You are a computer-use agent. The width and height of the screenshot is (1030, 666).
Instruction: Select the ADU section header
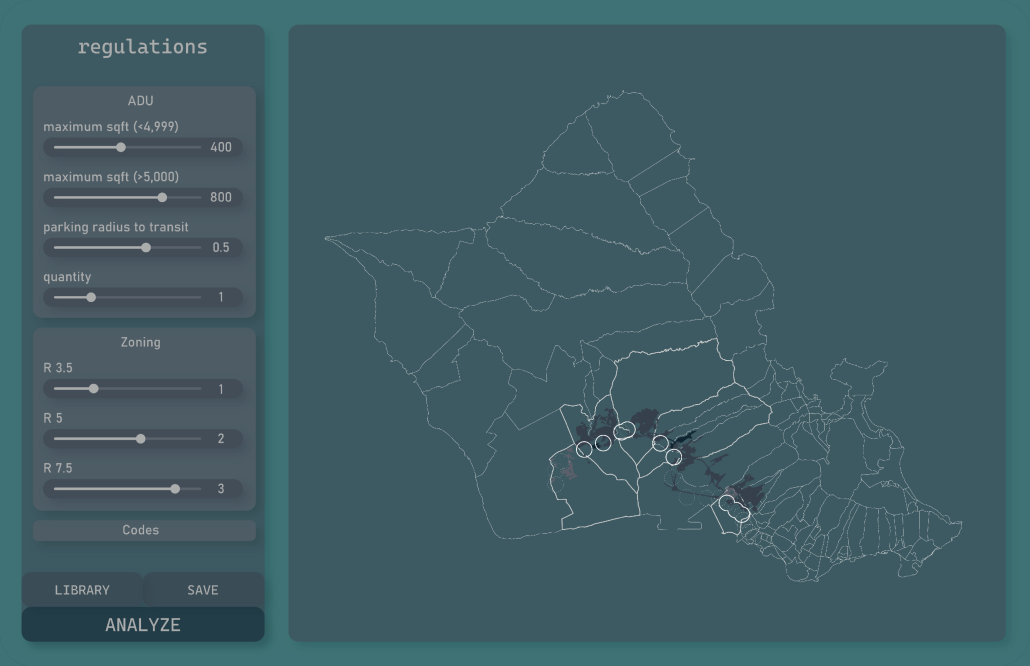(x=142, y=100)
